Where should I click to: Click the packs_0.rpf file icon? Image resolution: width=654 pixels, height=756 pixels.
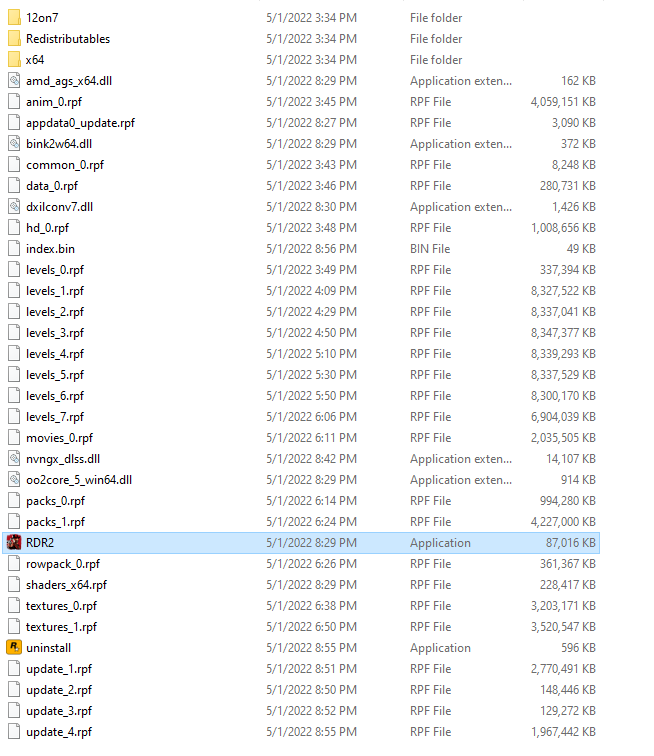pyautogui.click(x=14, y=501)
